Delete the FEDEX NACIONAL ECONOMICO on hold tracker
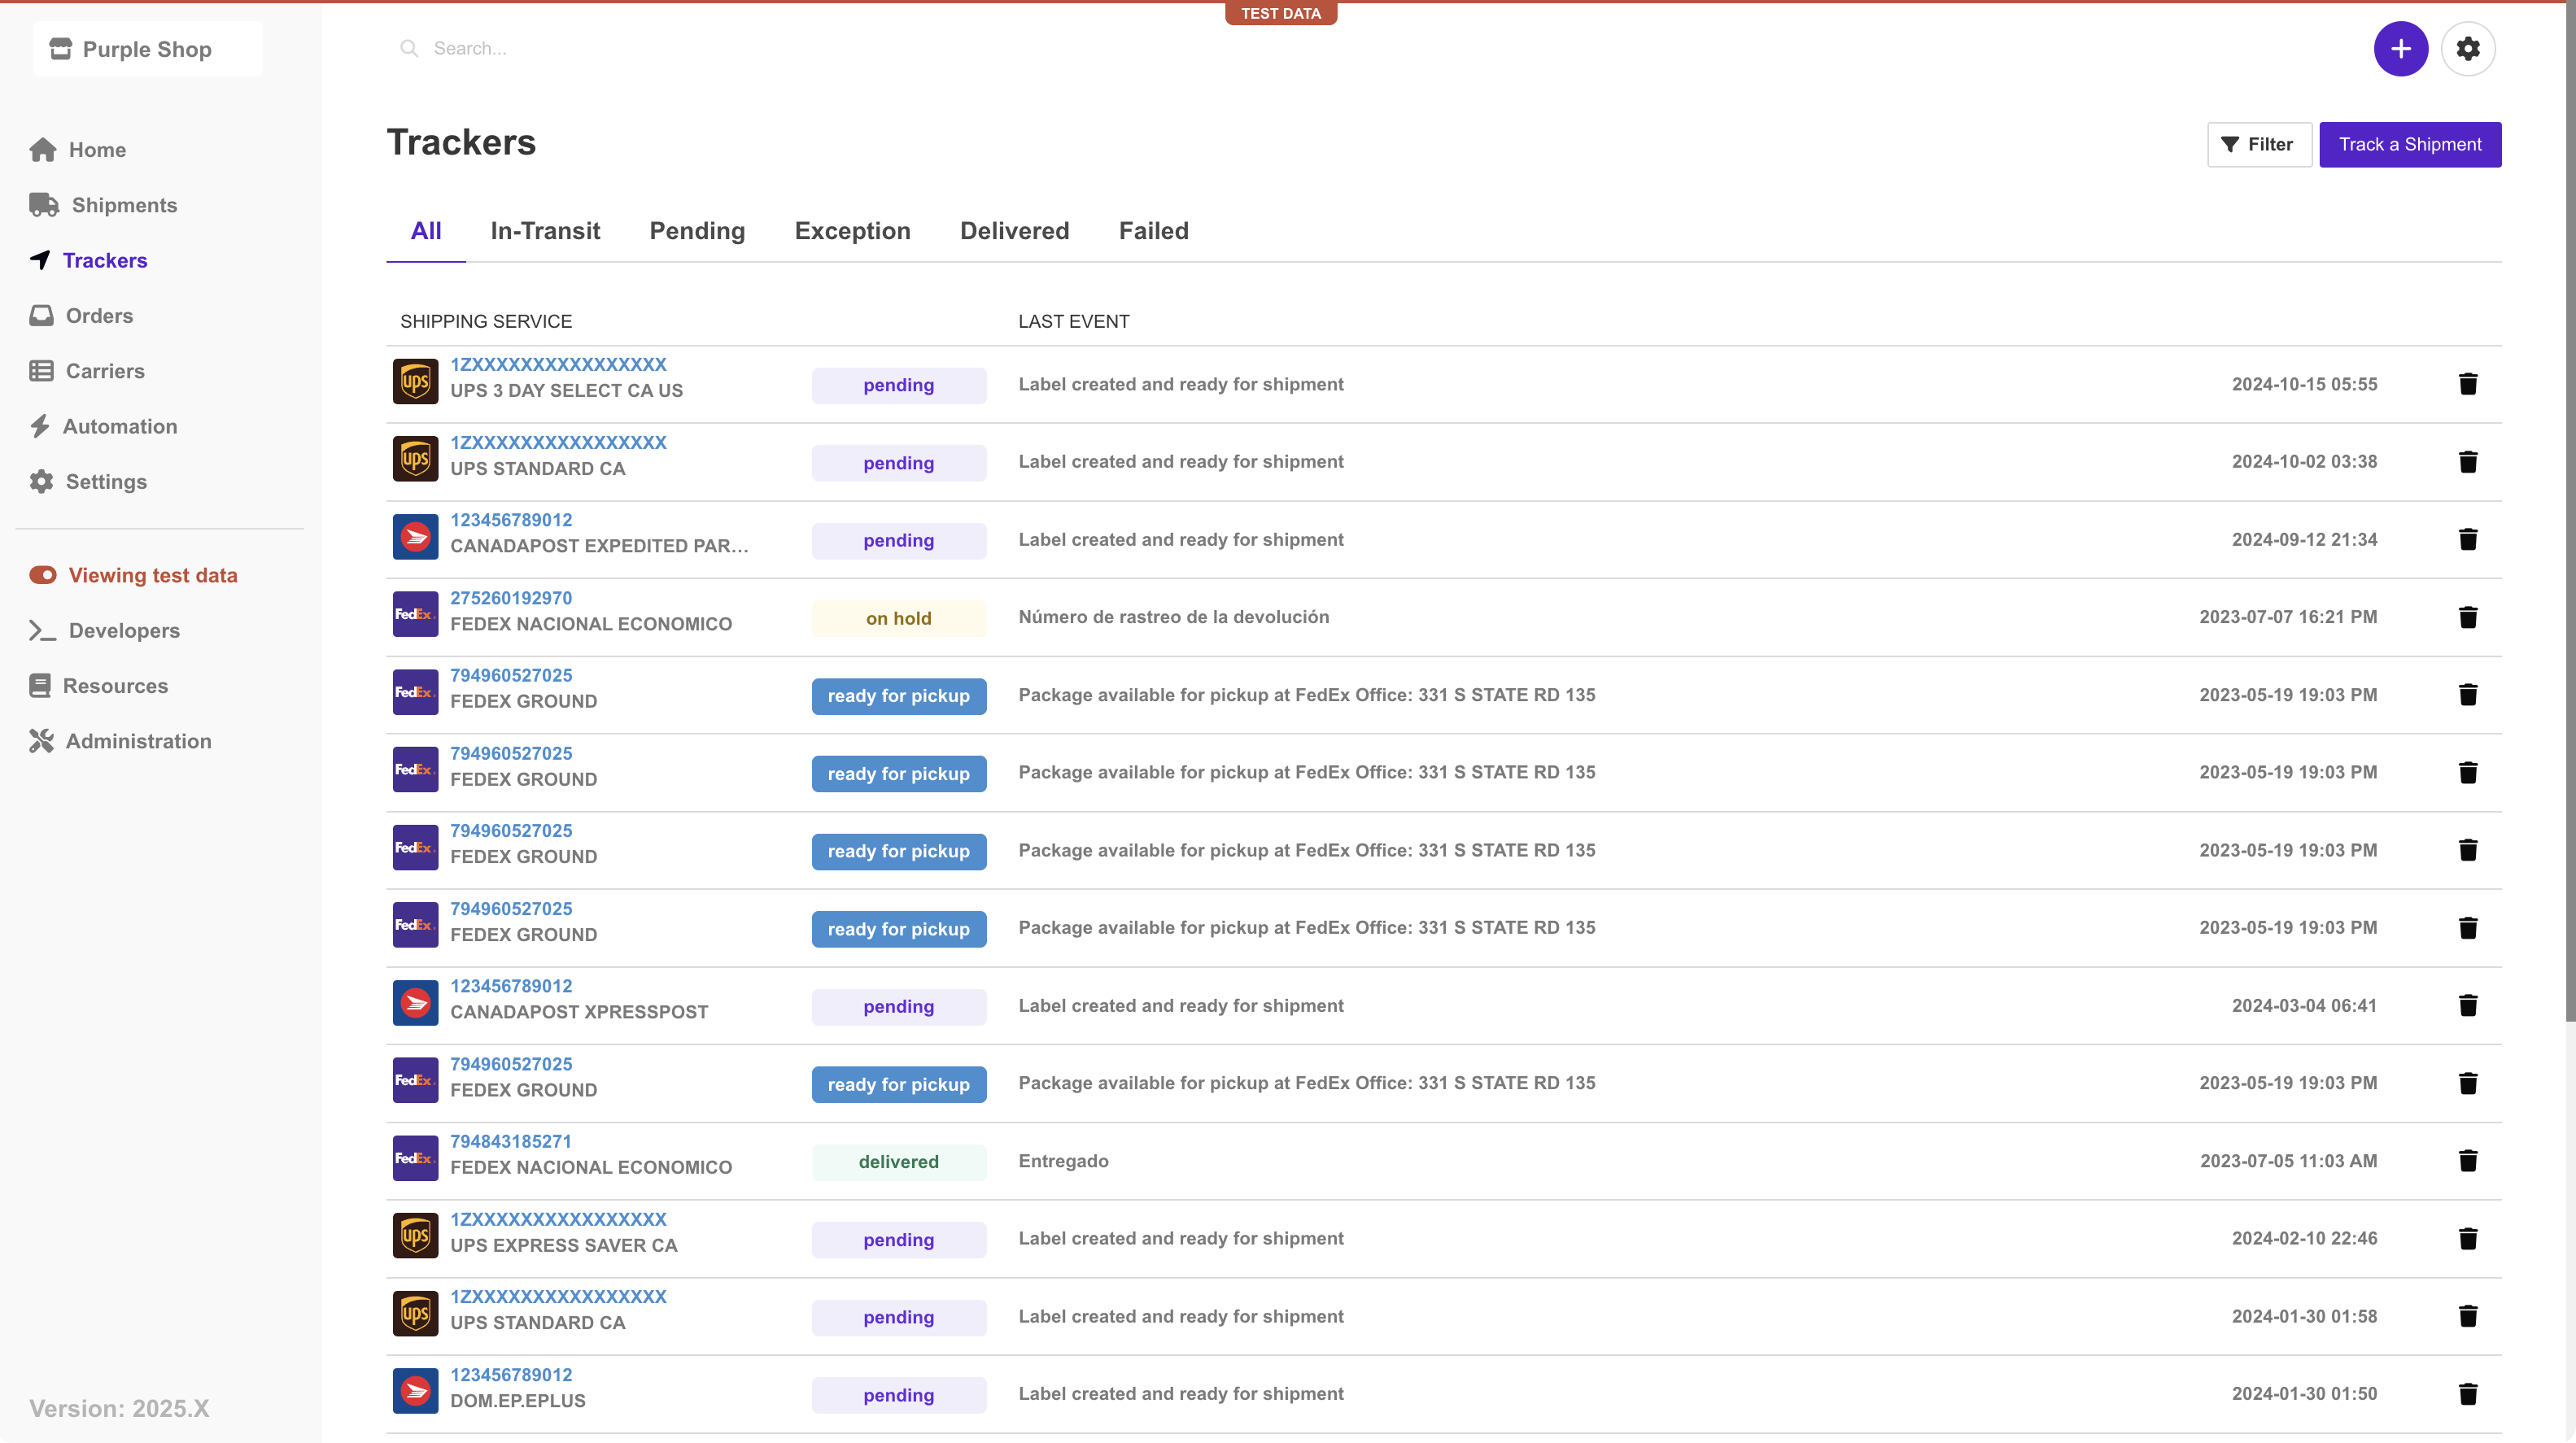Image resolution: width=2576 pixels, height=1443 pixels. [x=2467, y=617]
